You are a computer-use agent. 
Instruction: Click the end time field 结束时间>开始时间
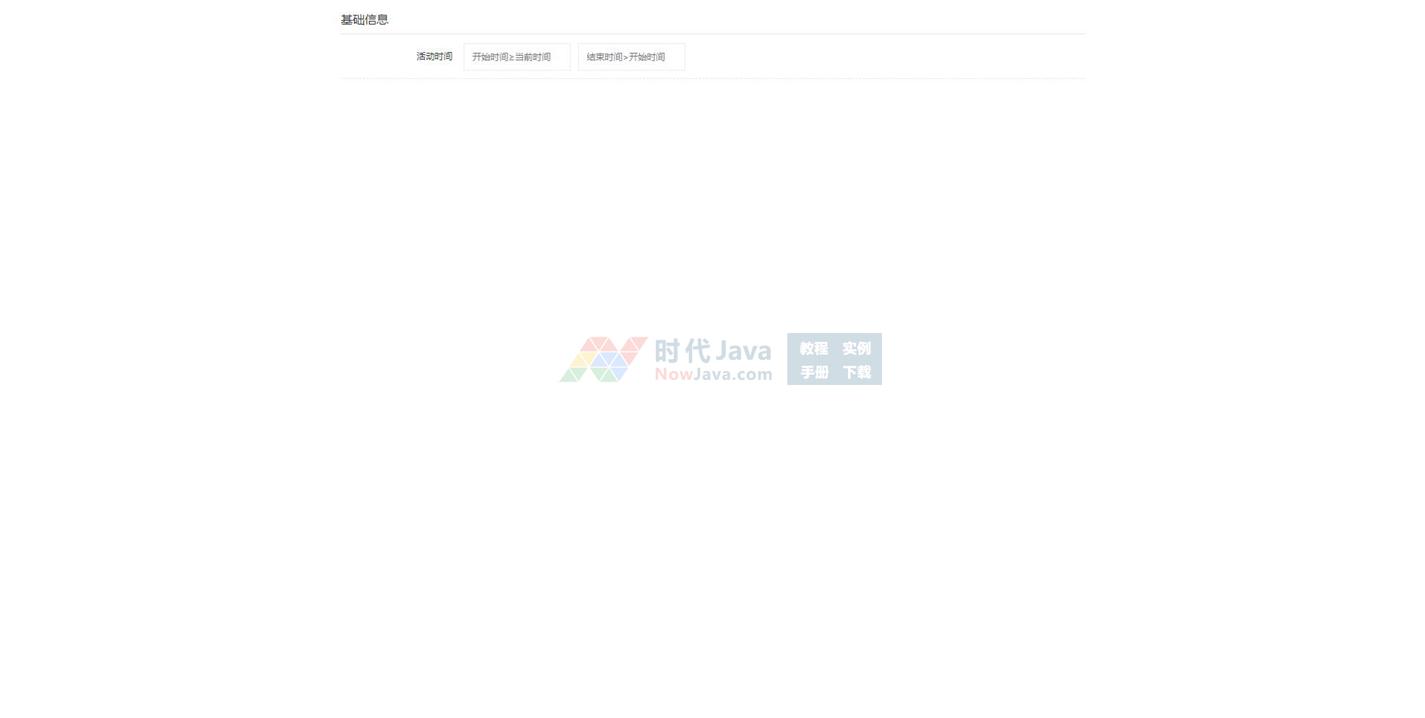pyautogui.click(x=631, y=57)
